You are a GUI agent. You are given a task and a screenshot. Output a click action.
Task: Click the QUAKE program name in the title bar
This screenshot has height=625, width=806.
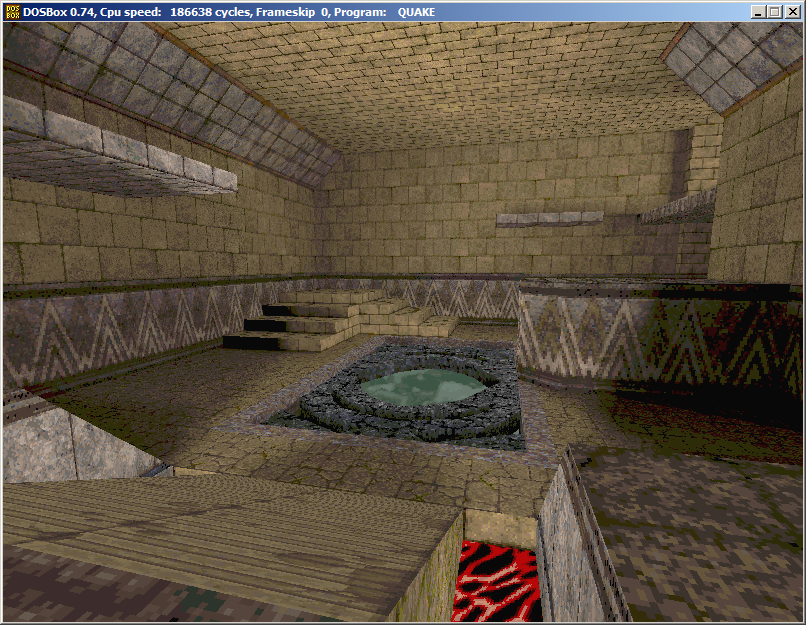[417, 12]
